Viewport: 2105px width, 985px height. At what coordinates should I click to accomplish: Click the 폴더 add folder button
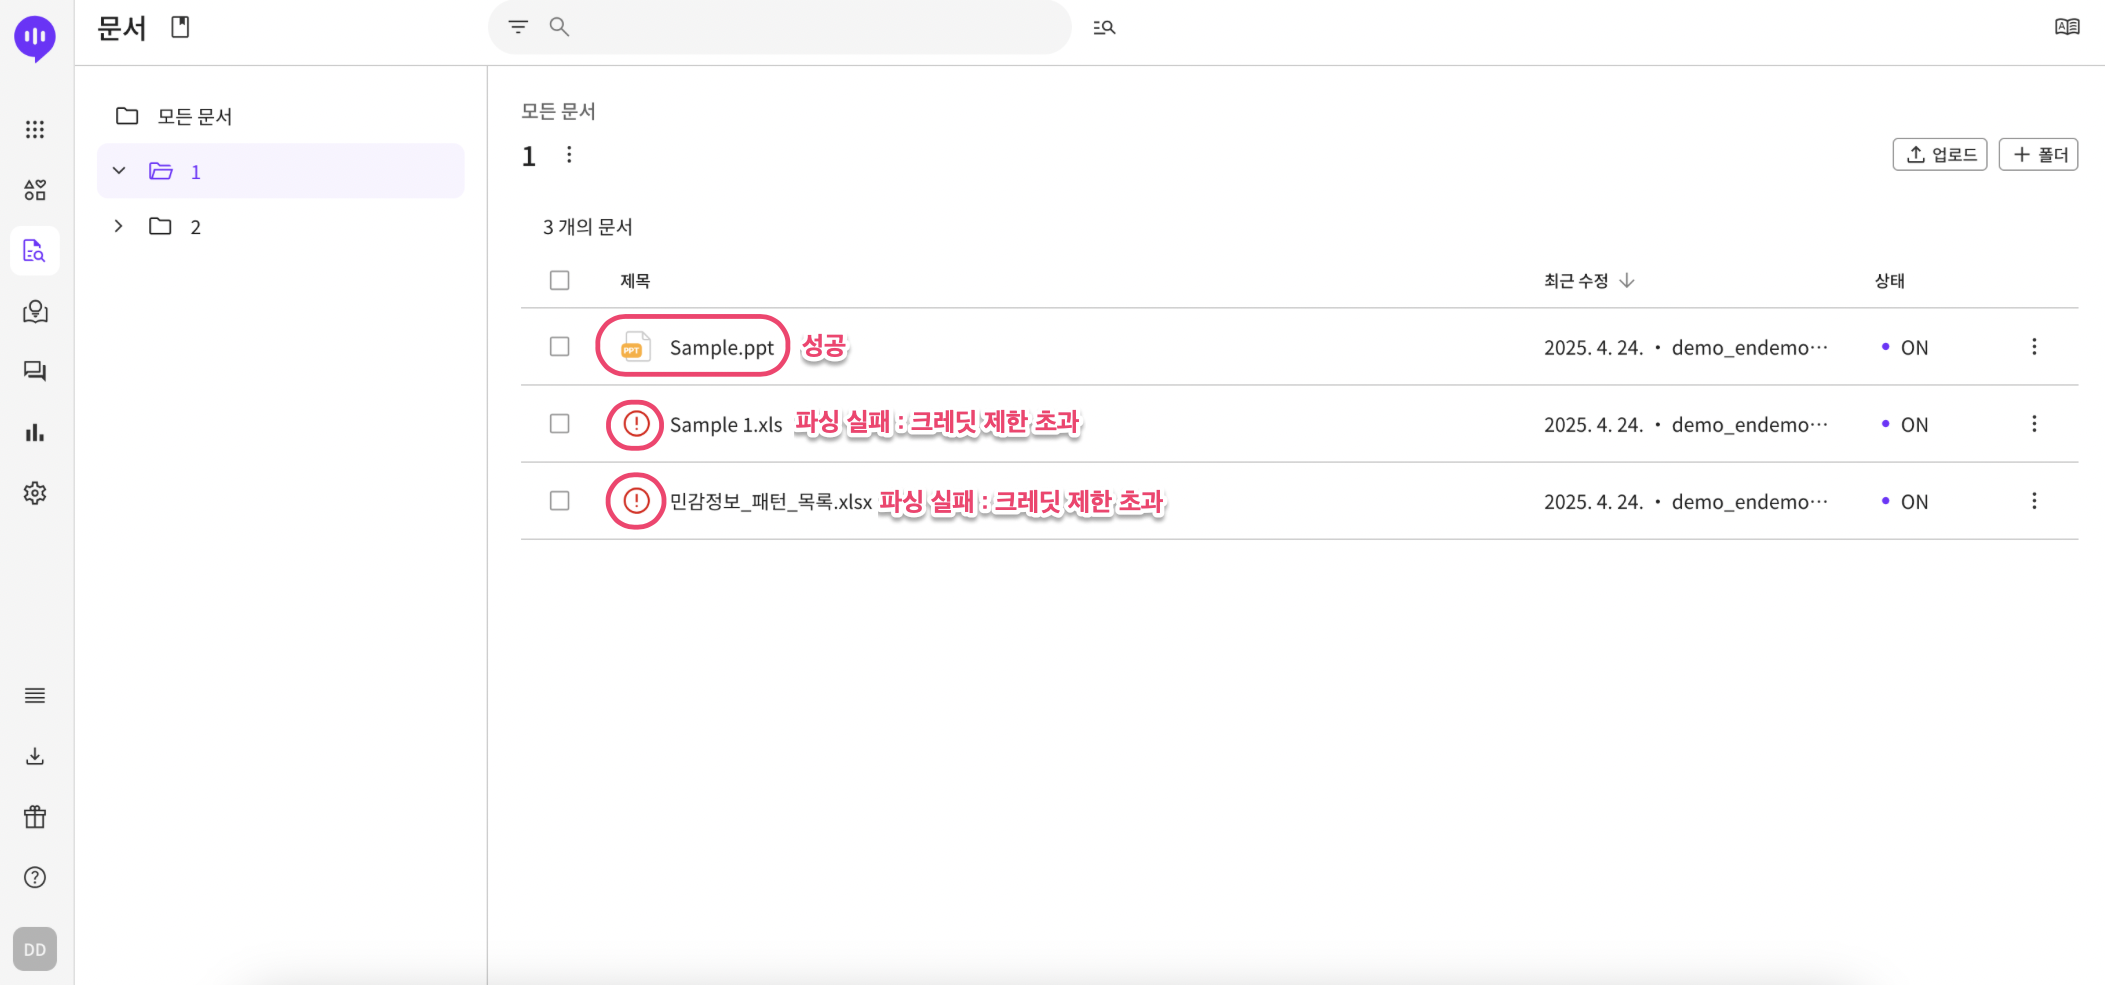click(2038, 155)
